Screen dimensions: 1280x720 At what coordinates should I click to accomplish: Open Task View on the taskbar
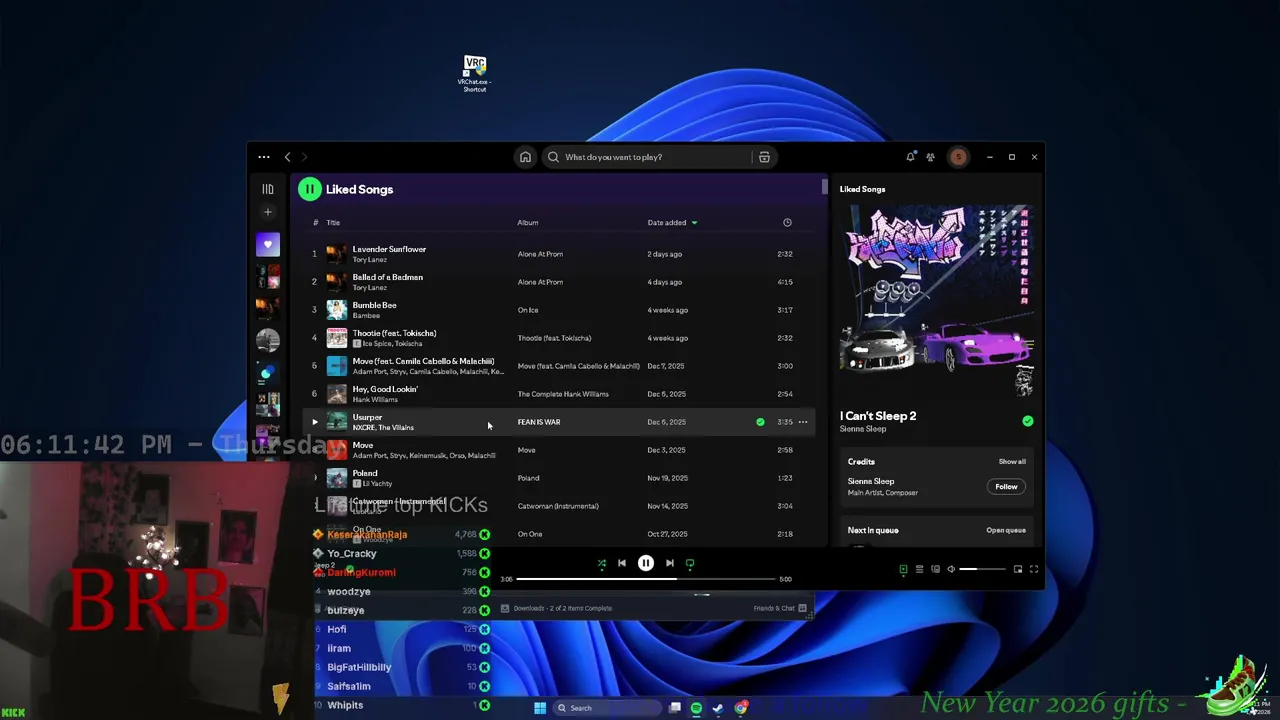click(675, 708)
